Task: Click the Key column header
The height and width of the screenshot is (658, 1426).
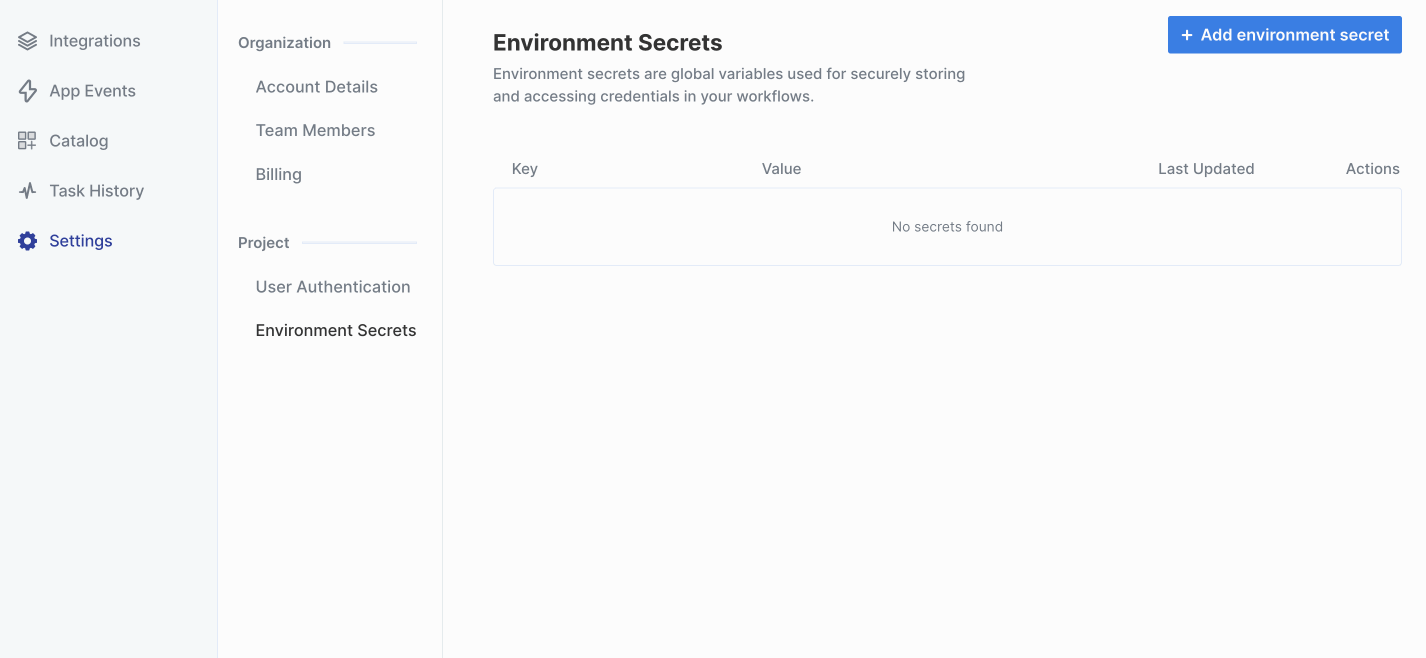Action: [x=524, y=169]
